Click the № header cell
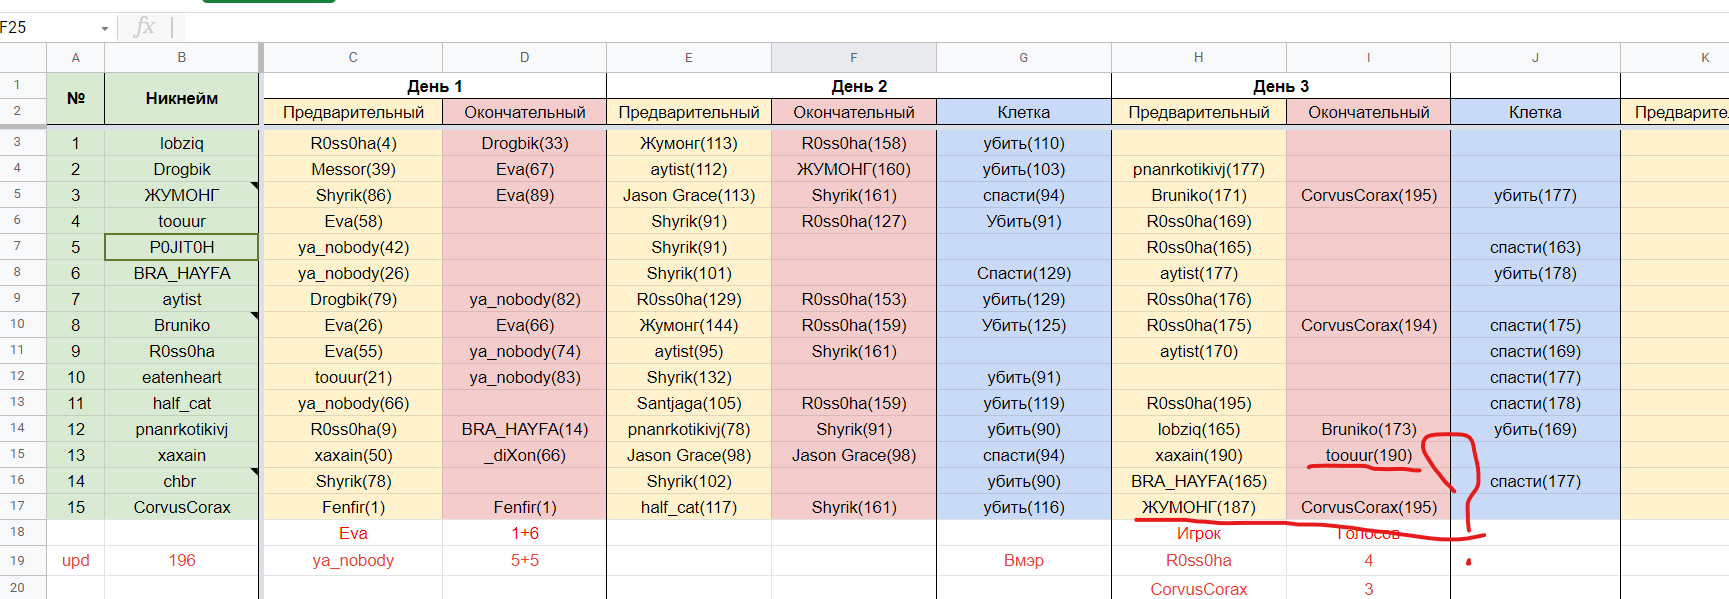 [x=76, y=98]
